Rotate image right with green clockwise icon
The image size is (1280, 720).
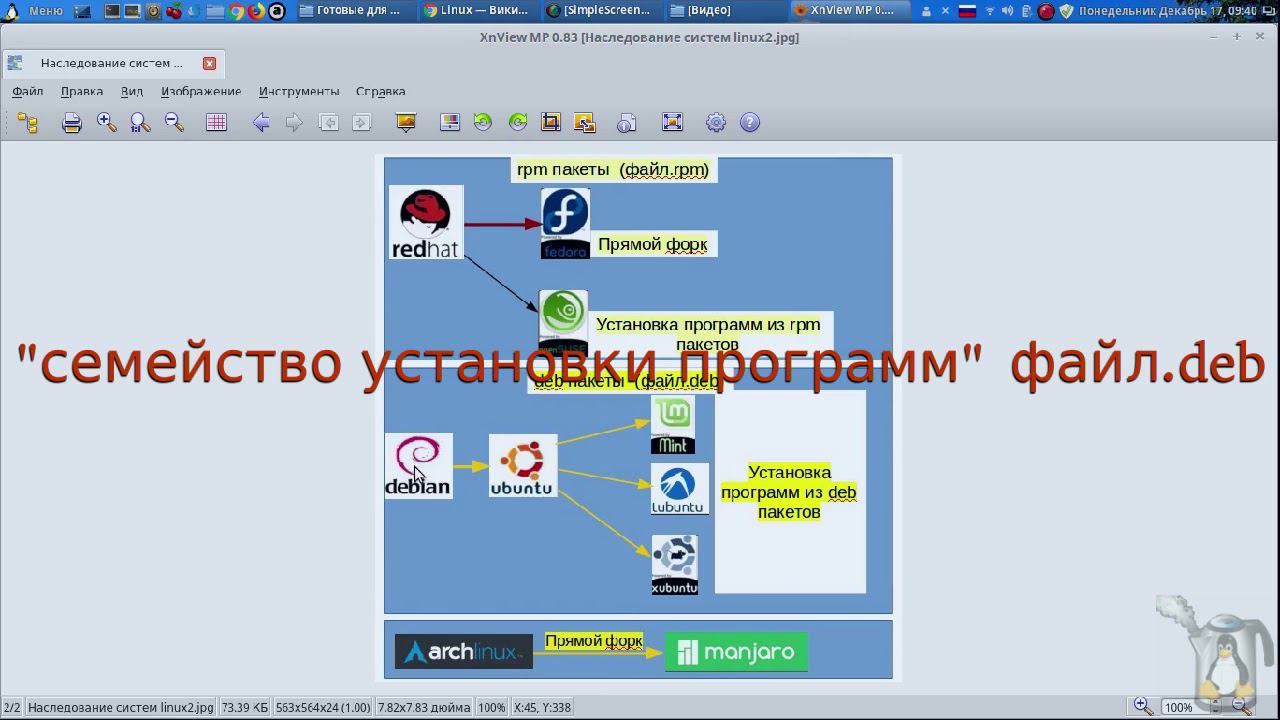517,123
